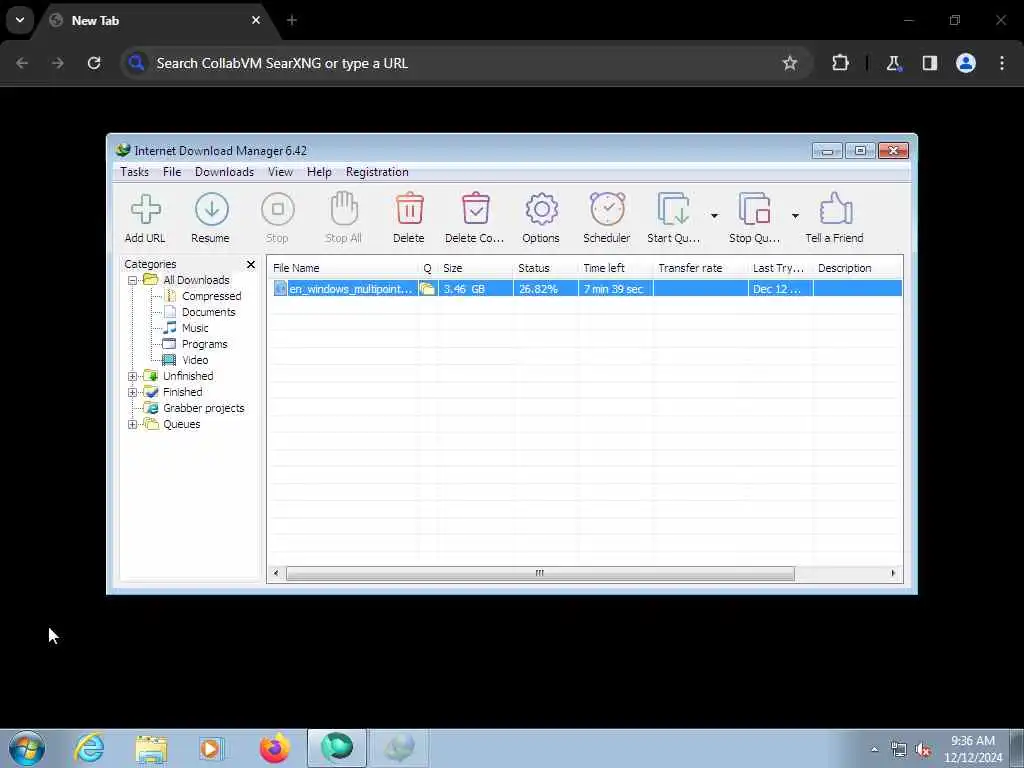The width and height of the screenshot is (1024, 768).
Task: Sort by File Name column header
Action: (343, 268)
